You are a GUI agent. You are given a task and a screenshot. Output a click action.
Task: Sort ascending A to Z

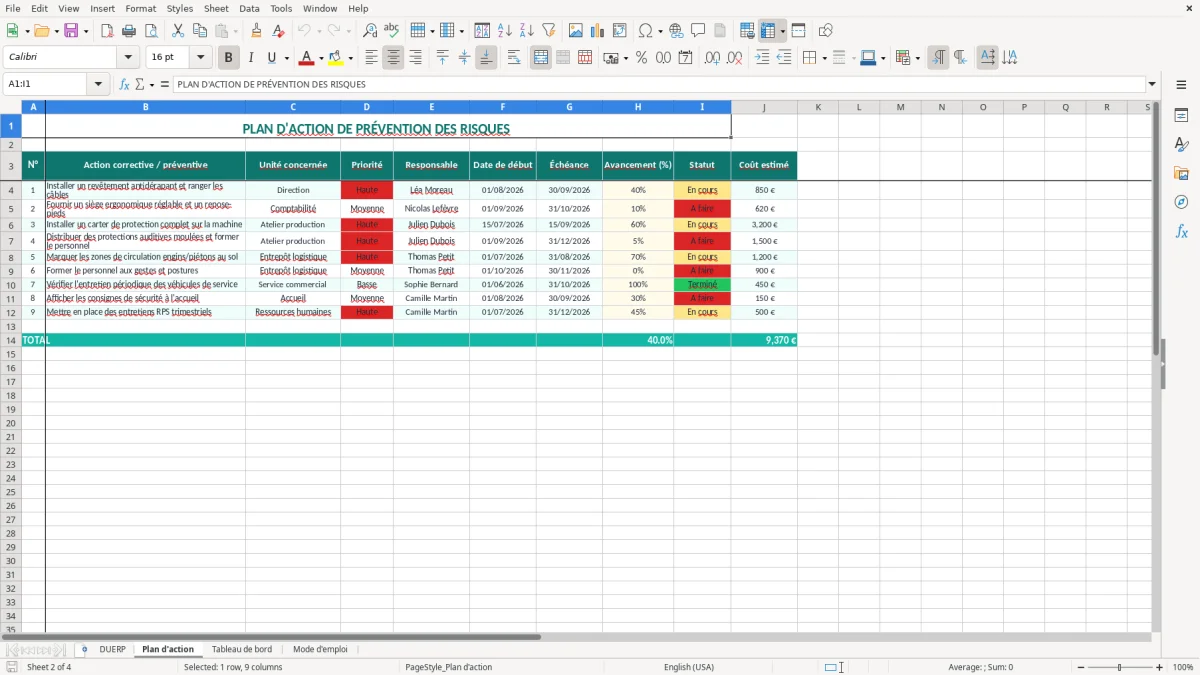[505, 31]
